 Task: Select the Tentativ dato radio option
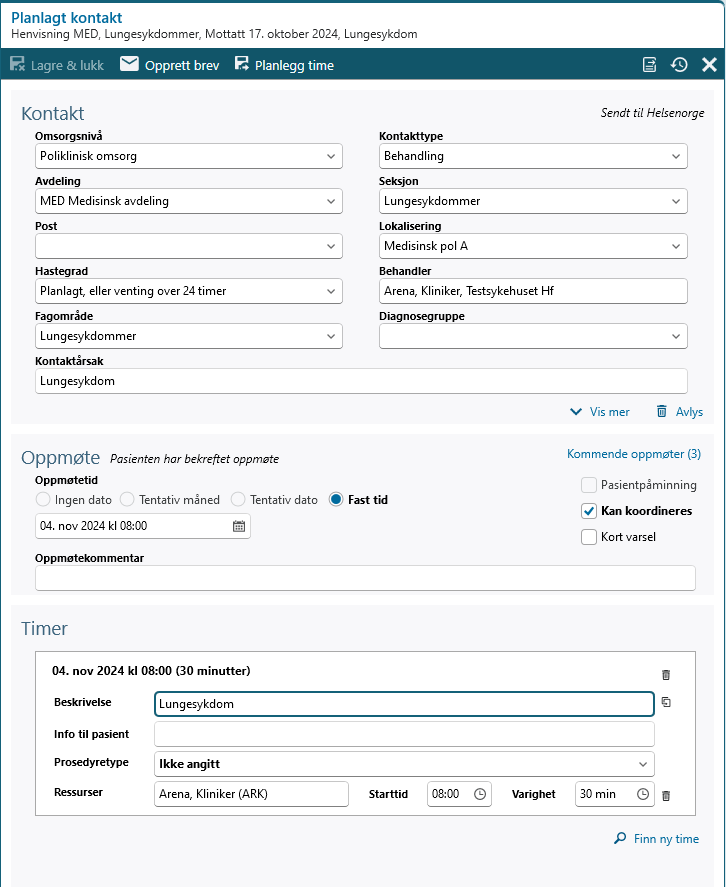[238, 499]
